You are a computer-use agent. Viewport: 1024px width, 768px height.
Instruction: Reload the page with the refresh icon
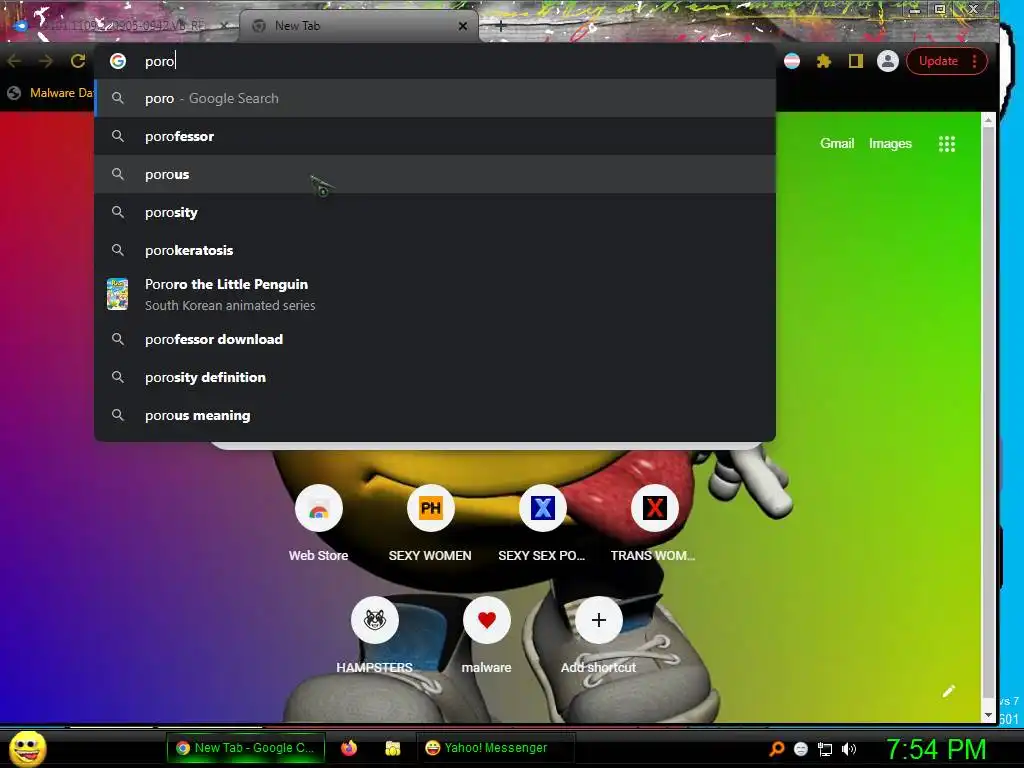pyautogui.click(x=78, y=61)
